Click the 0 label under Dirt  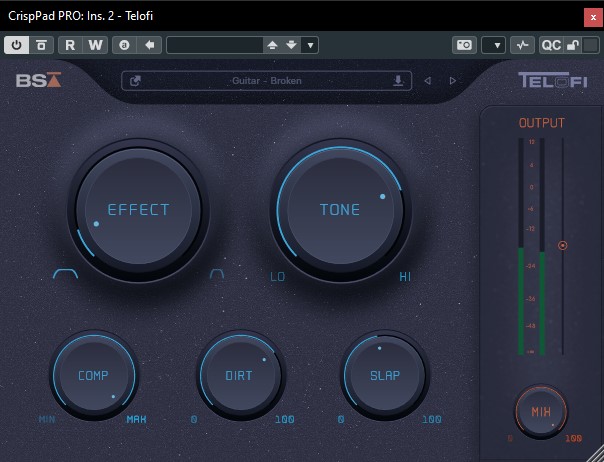(x=194, y=419)
